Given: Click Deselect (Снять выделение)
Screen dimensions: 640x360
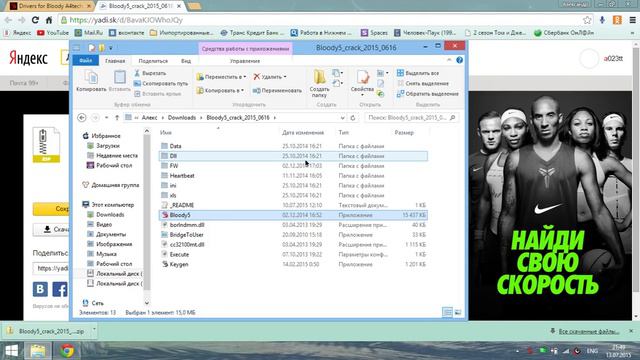Looking at the screenshot, I should point(423,83).
